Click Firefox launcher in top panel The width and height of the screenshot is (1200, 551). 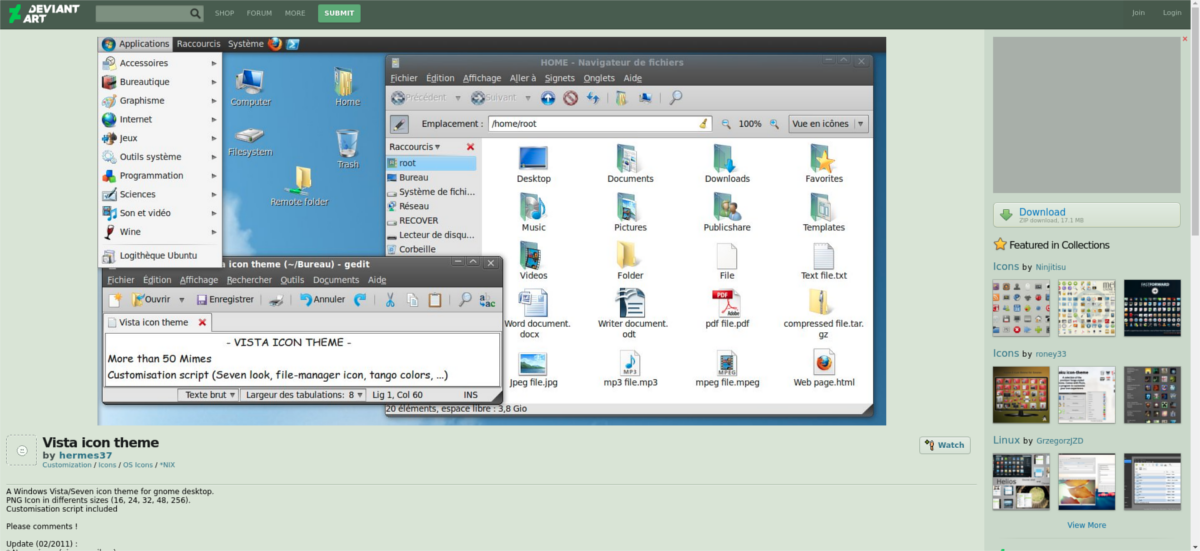(x=275, y=44)
